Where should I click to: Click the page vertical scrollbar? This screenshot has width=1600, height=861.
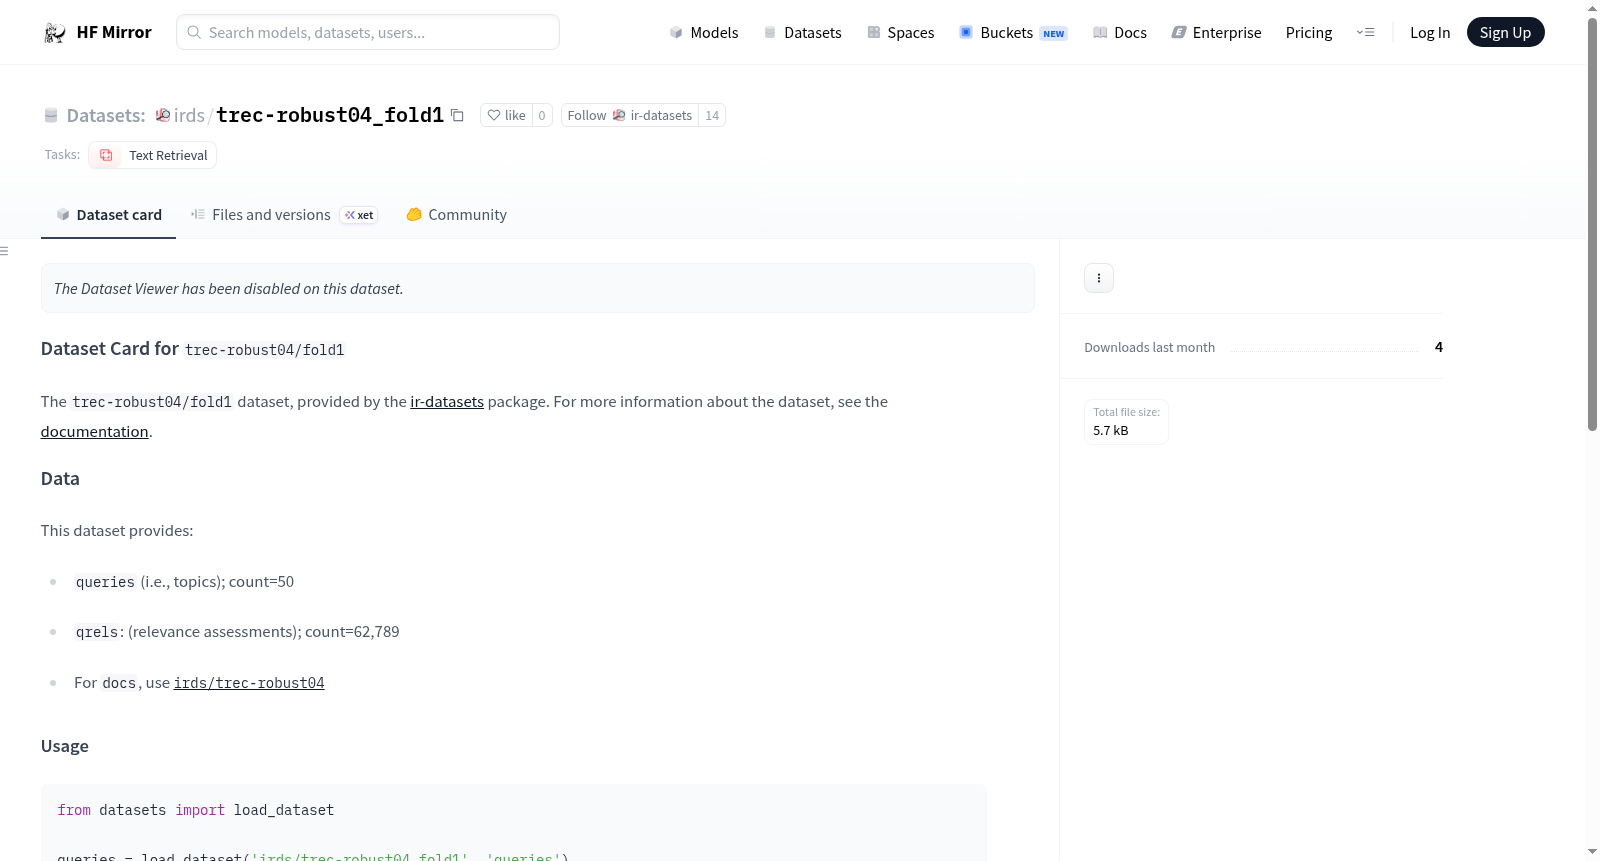1592,225
